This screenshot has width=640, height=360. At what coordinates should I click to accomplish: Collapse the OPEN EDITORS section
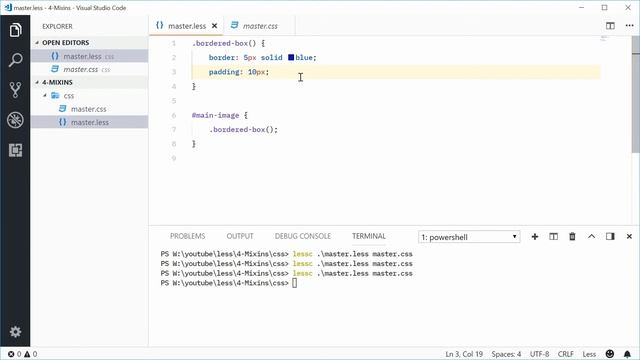point(89,42)
